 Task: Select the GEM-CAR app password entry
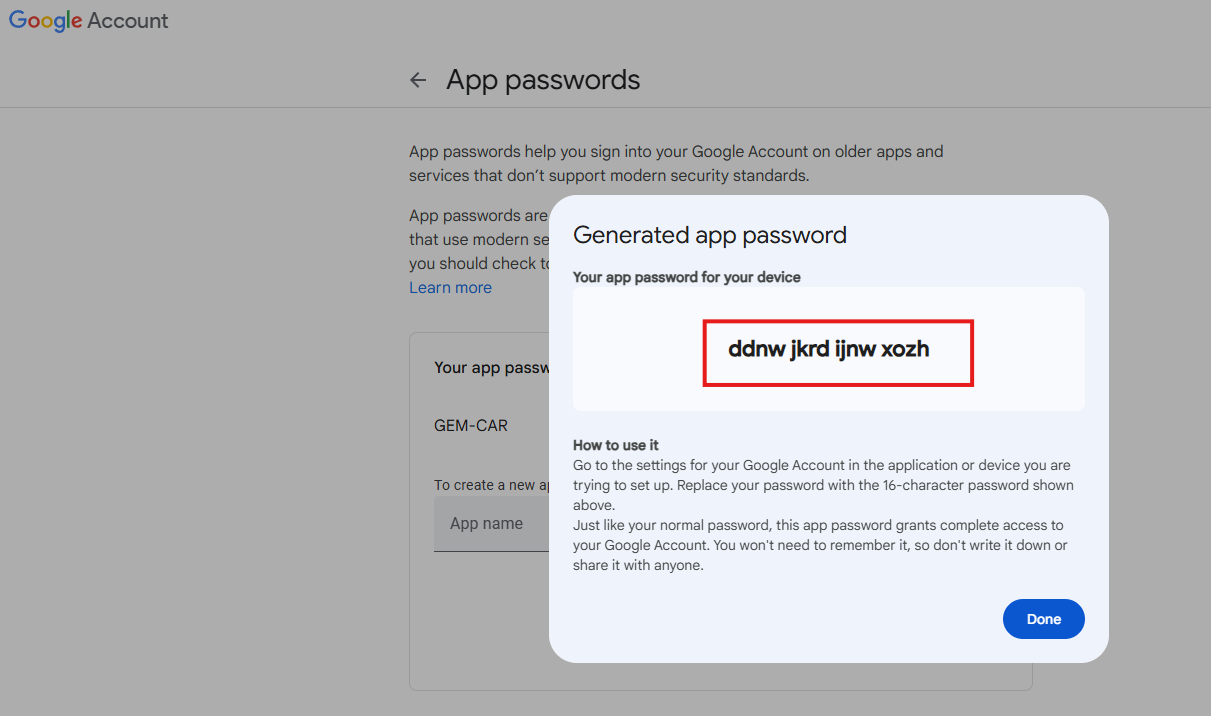(471, 426)
